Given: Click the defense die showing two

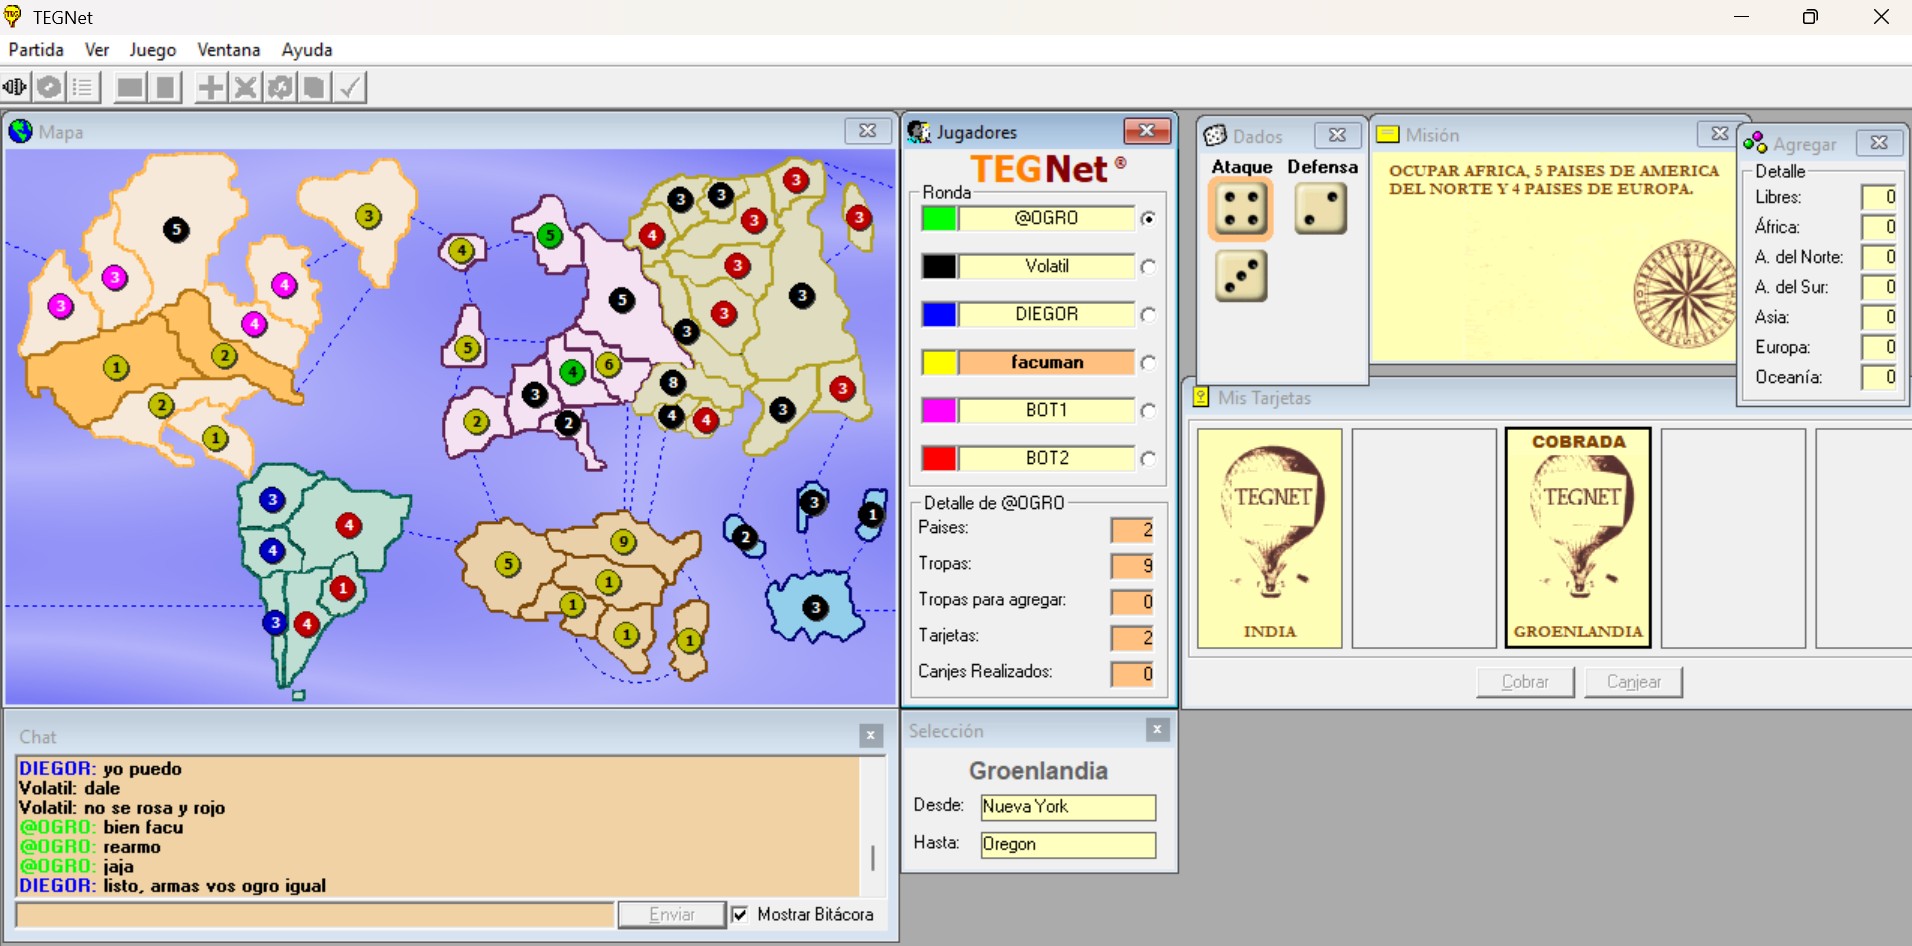Looking at the screenshot, I should [1320, 209].
